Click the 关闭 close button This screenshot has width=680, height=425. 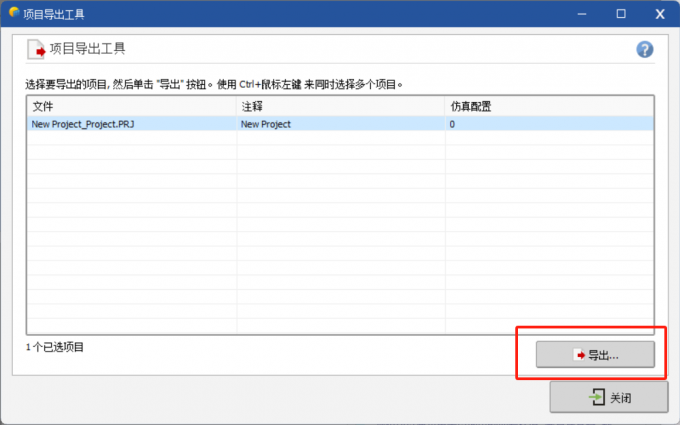tap(609, 397)
